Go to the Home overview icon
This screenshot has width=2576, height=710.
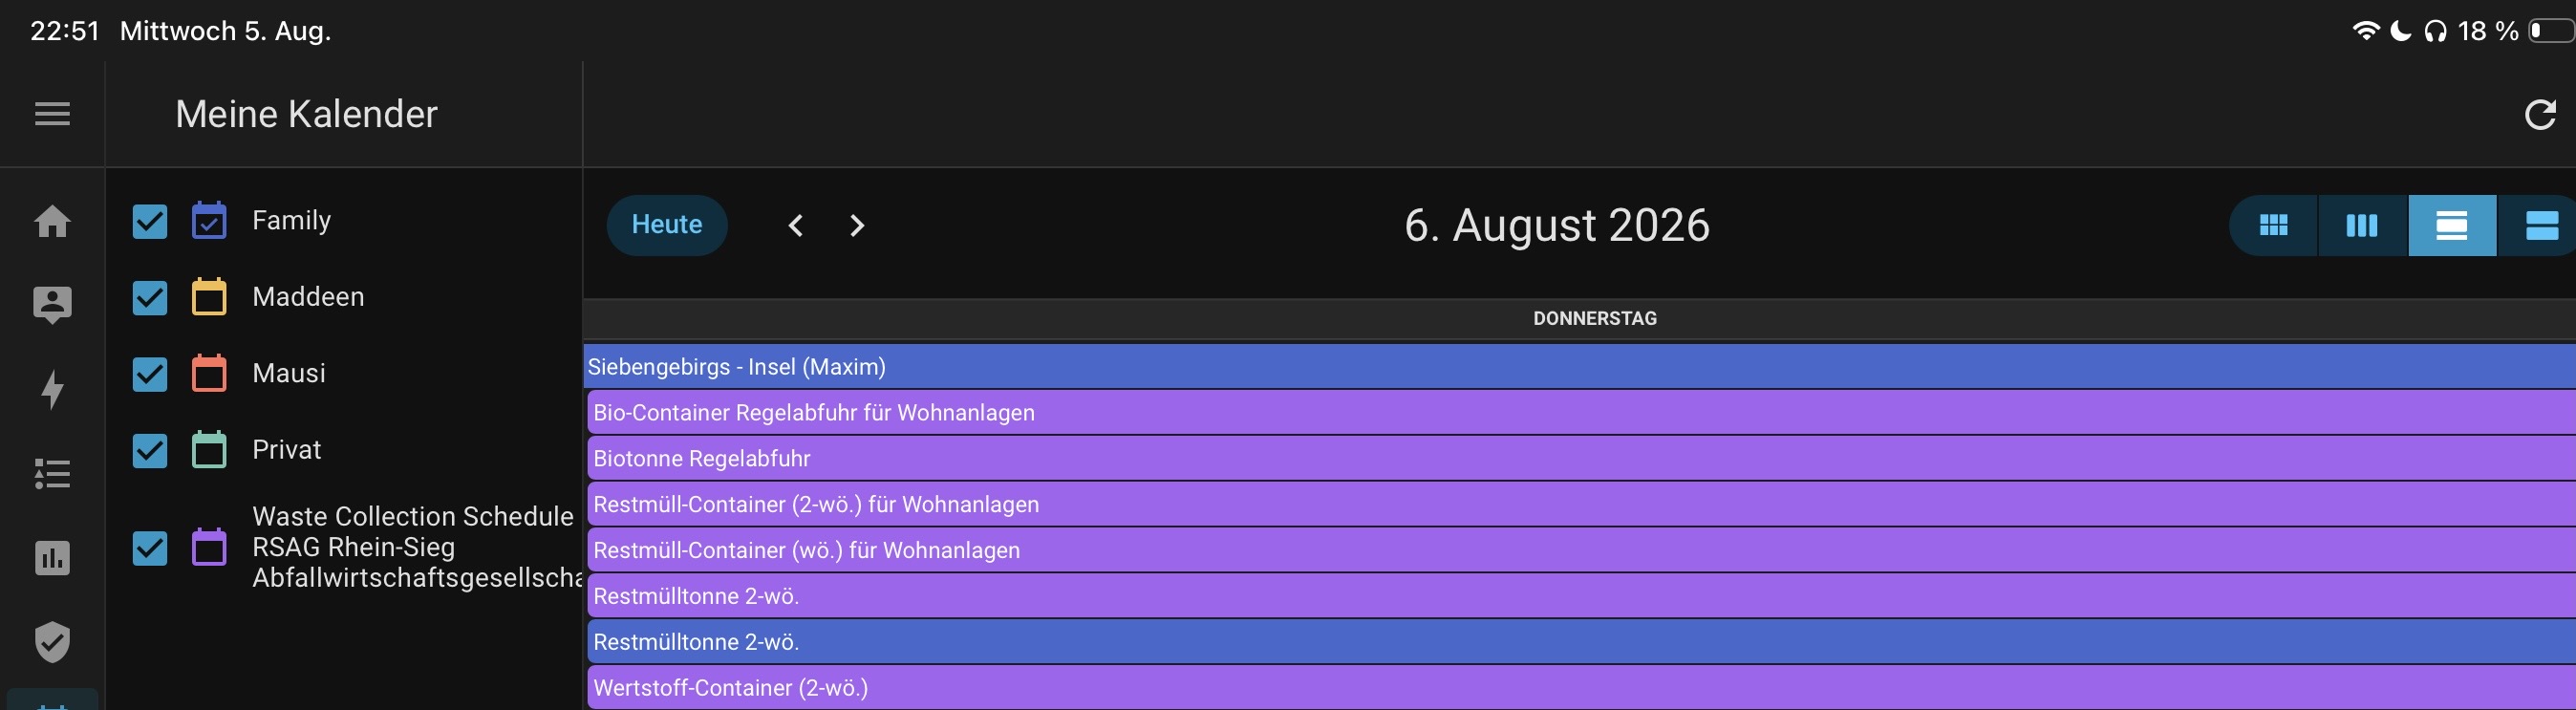[x=52, y=221]
